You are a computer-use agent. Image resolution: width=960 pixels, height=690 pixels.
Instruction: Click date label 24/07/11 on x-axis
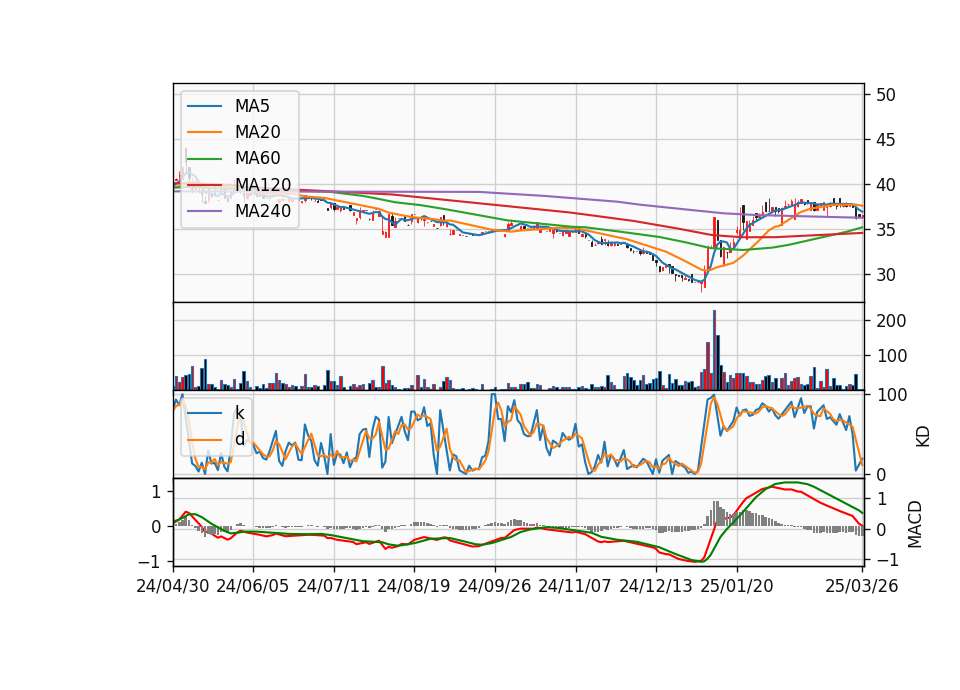point(334,586)
